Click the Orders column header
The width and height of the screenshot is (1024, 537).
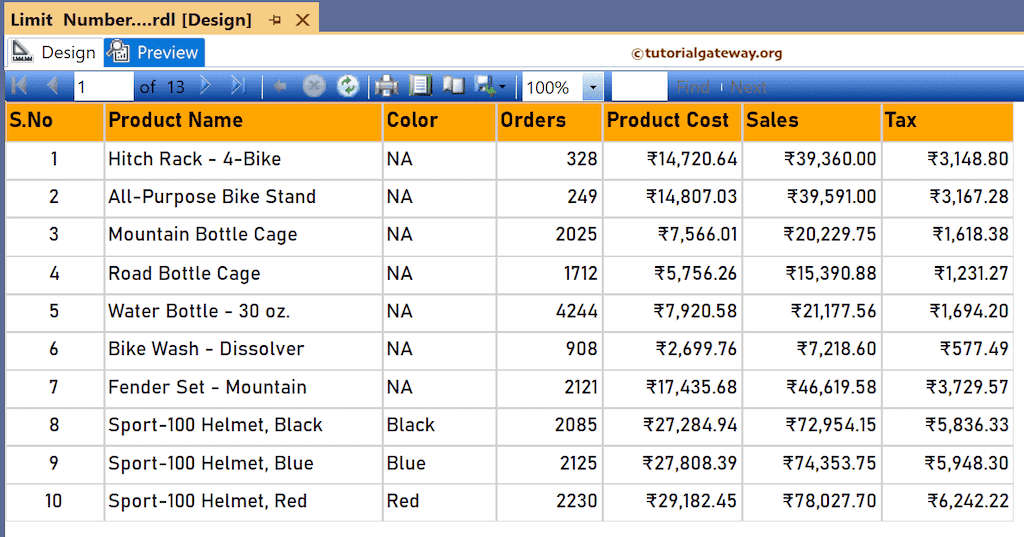[x=549, y=121]
